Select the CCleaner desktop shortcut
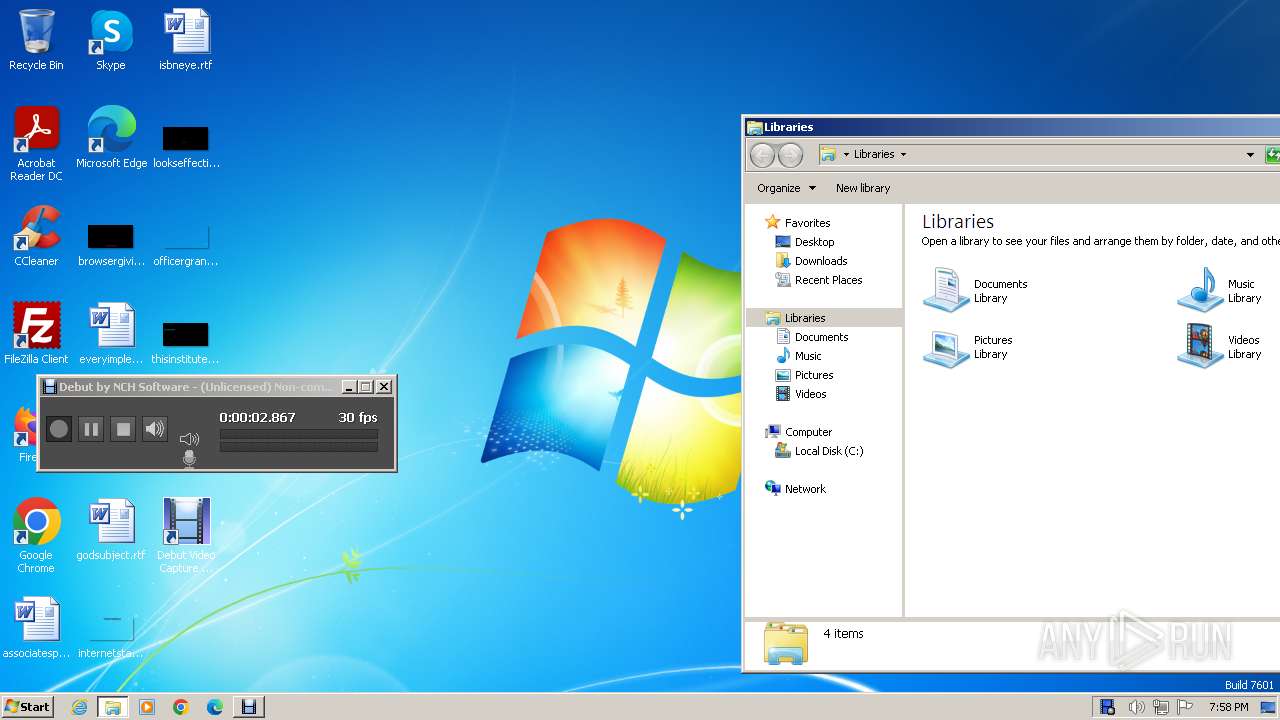Viewport: 1280px width, 720px height. (x=36, y=236)
